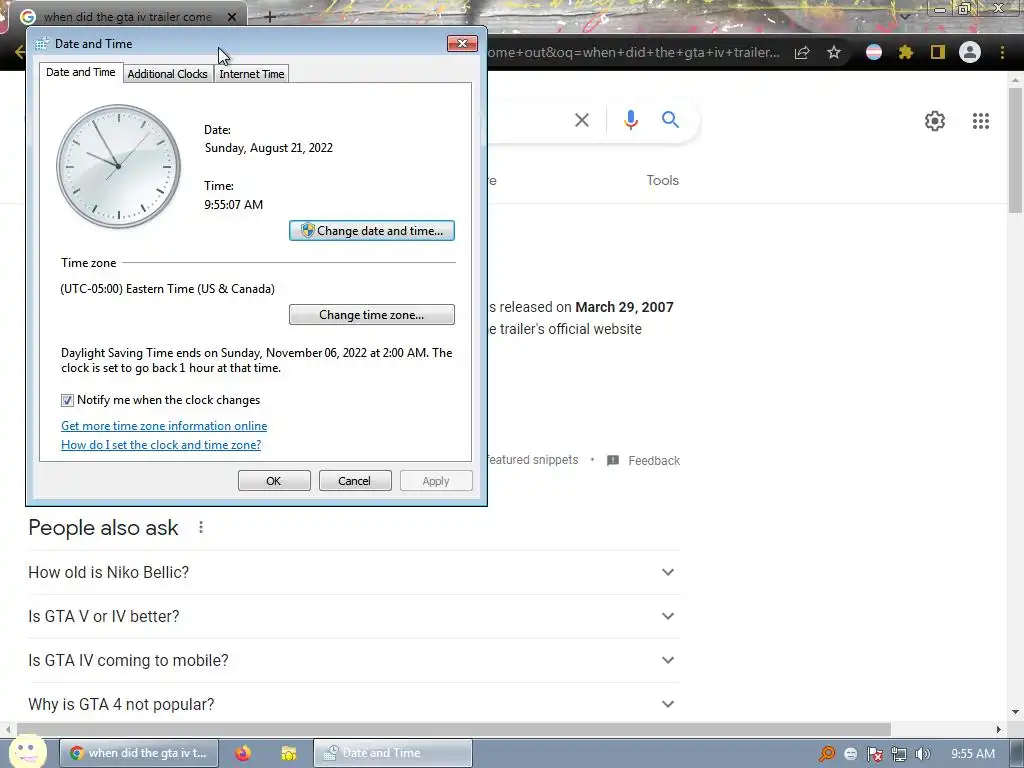Viewport: 1024px width, 768px height.
Task: Expand How old is Niko Bellic
Action: coord(354,572)
